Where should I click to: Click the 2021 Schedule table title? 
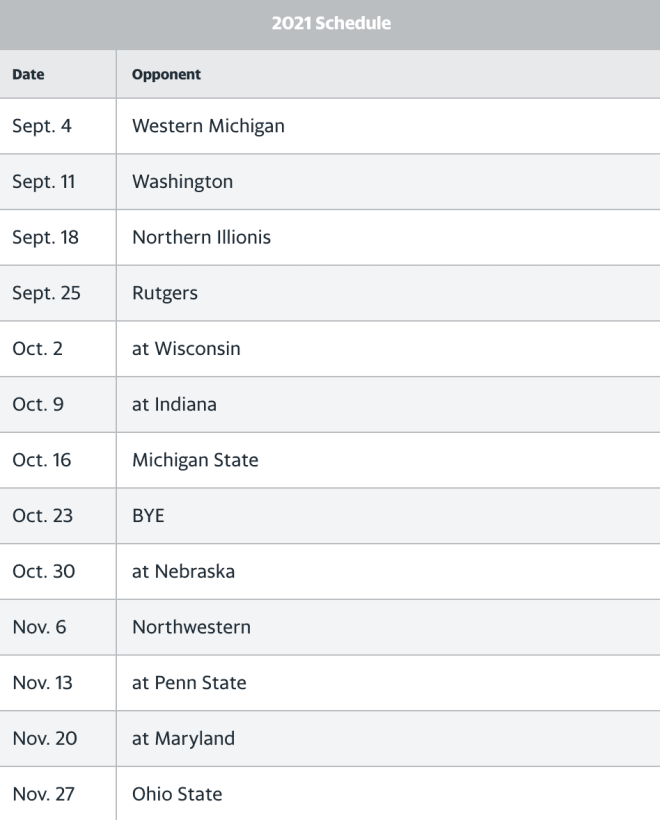[331, 23]
